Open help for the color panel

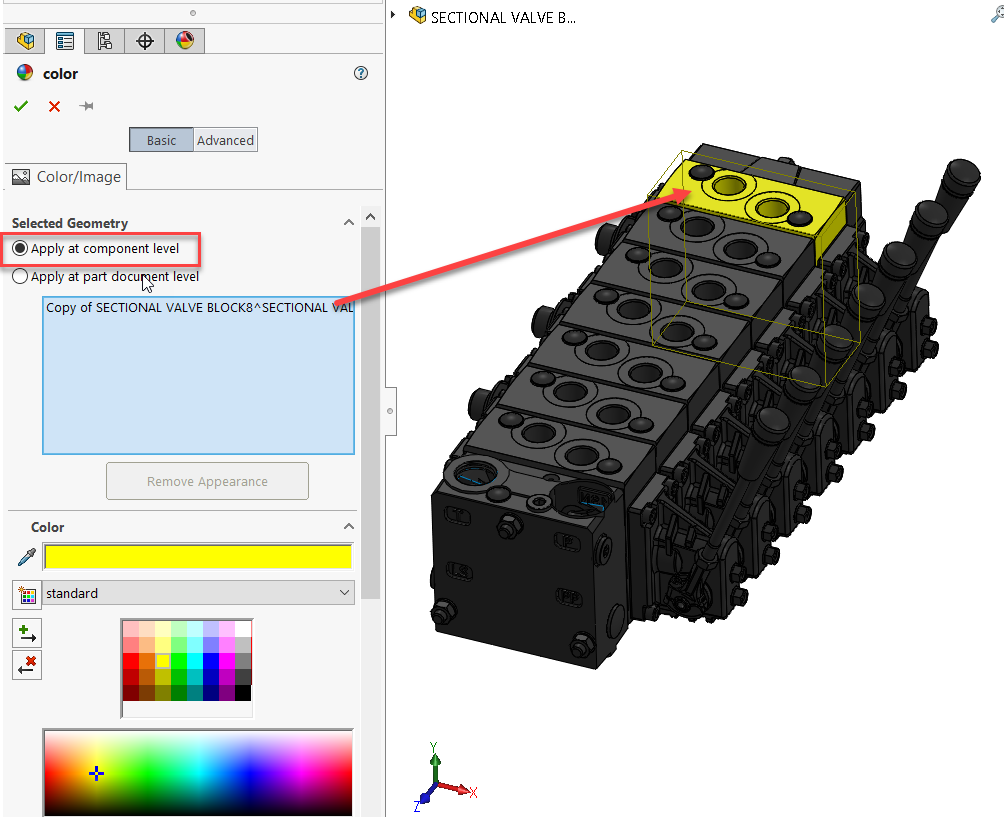click(x=361, y=73)
